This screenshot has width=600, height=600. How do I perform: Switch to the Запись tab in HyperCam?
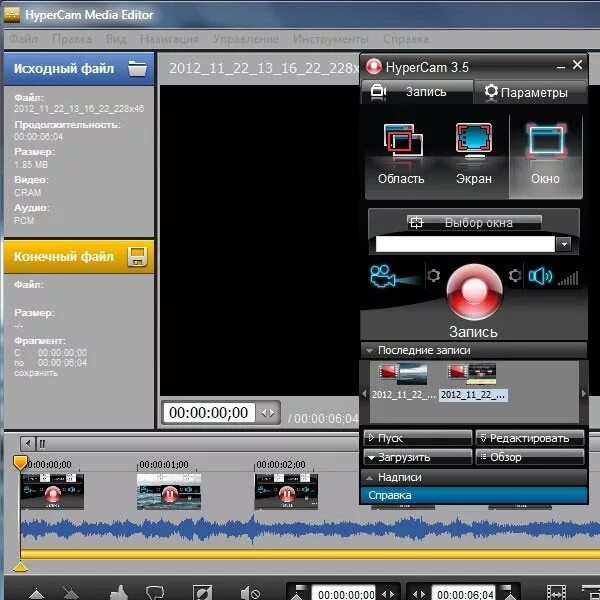click(417, 92)
